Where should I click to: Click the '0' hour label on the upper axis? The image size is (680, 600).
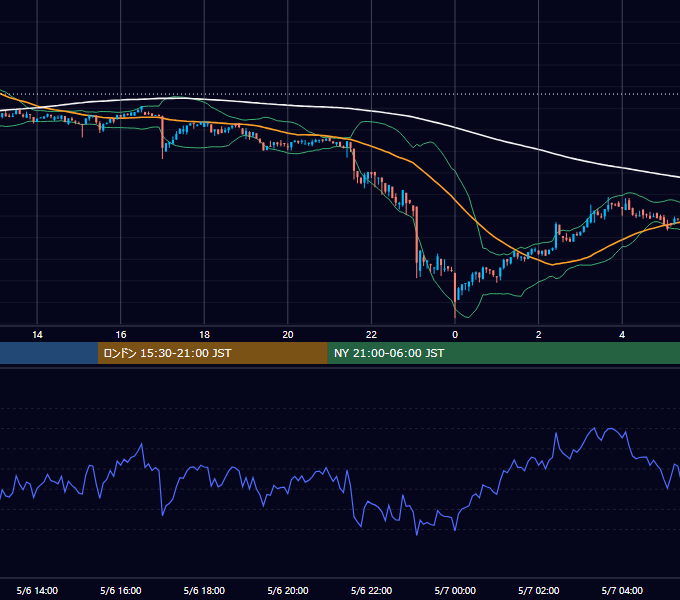click(x=455, y=335)
